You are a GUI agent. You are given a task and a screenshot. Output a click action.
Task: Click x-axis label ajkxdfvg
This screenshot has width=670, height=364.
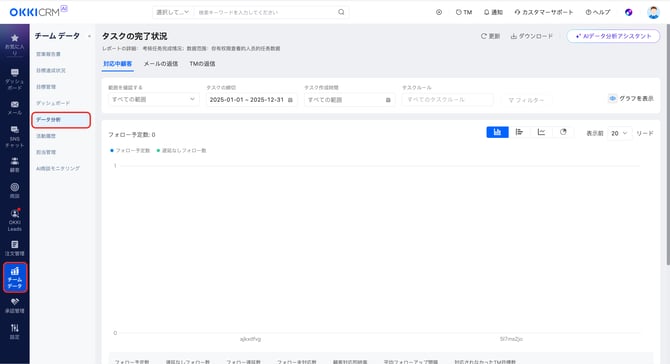(x=250, y=339)
